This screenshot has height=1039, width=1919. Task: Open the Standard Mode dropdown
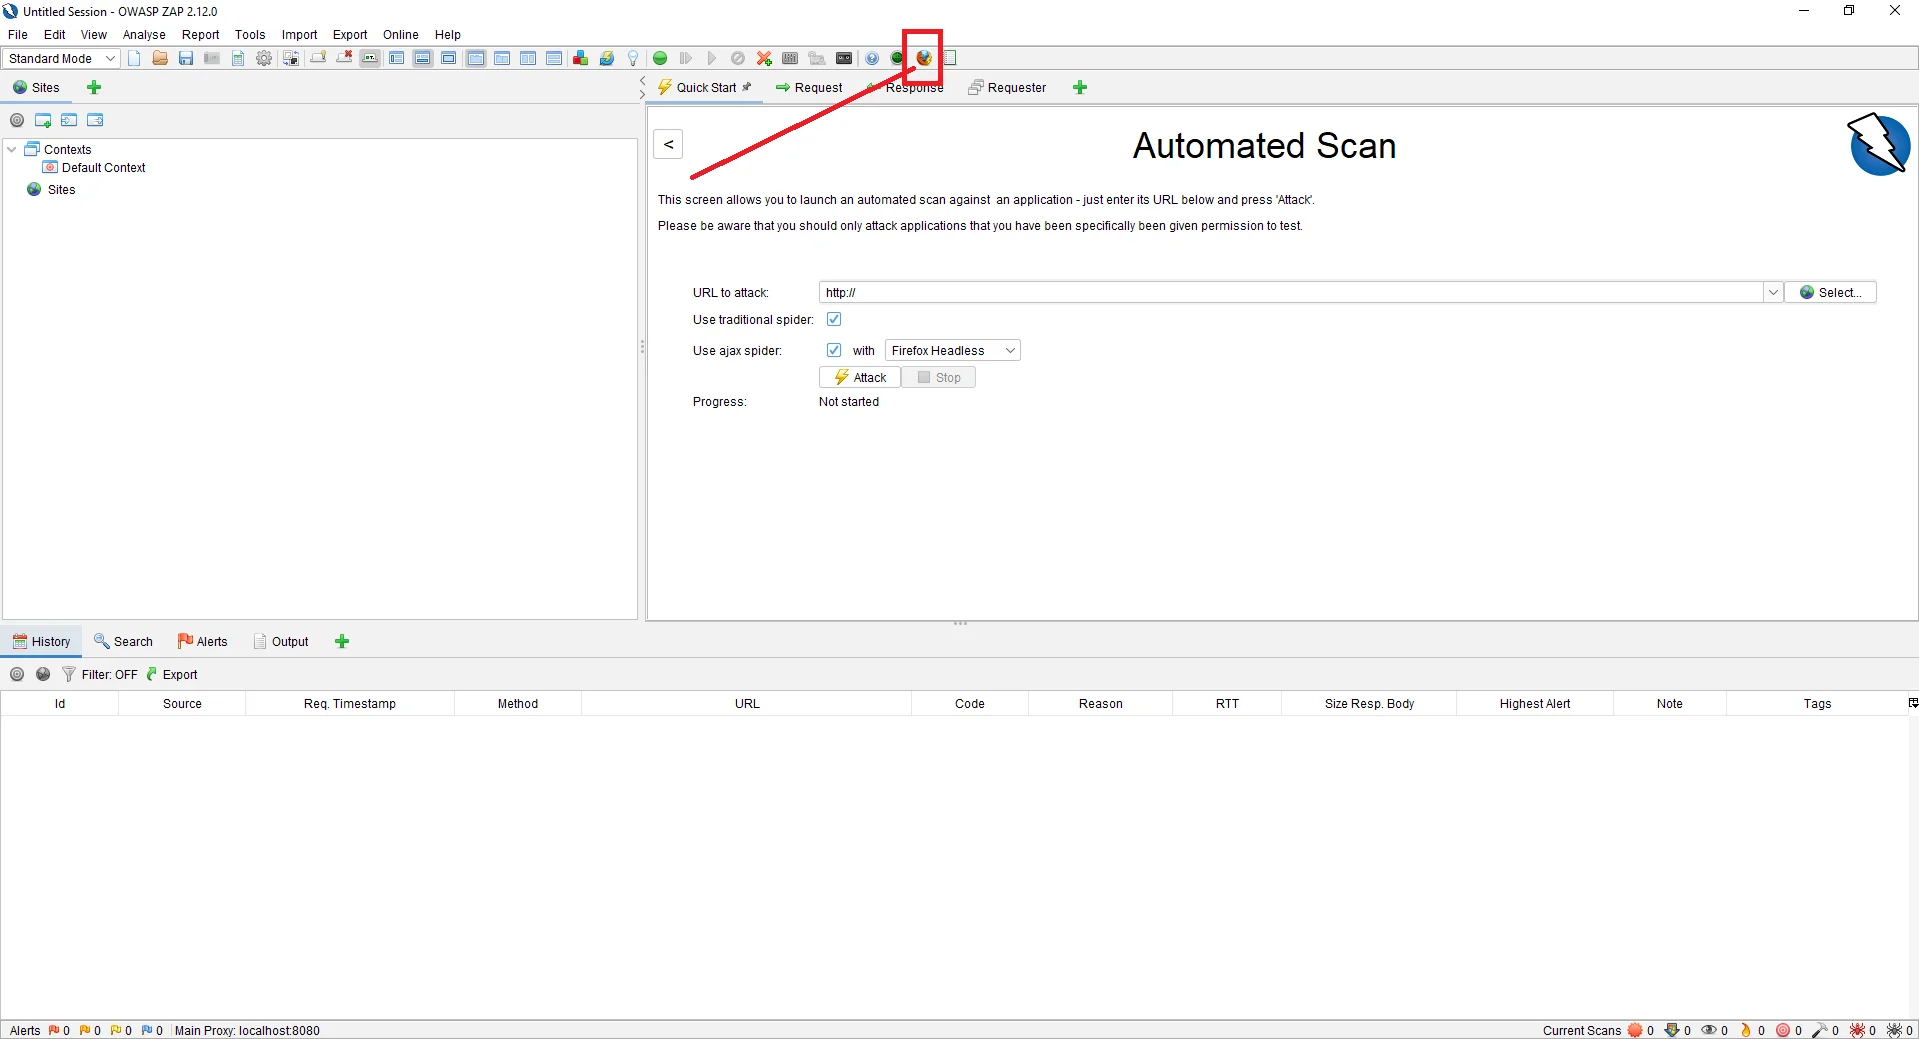point(62,58)
